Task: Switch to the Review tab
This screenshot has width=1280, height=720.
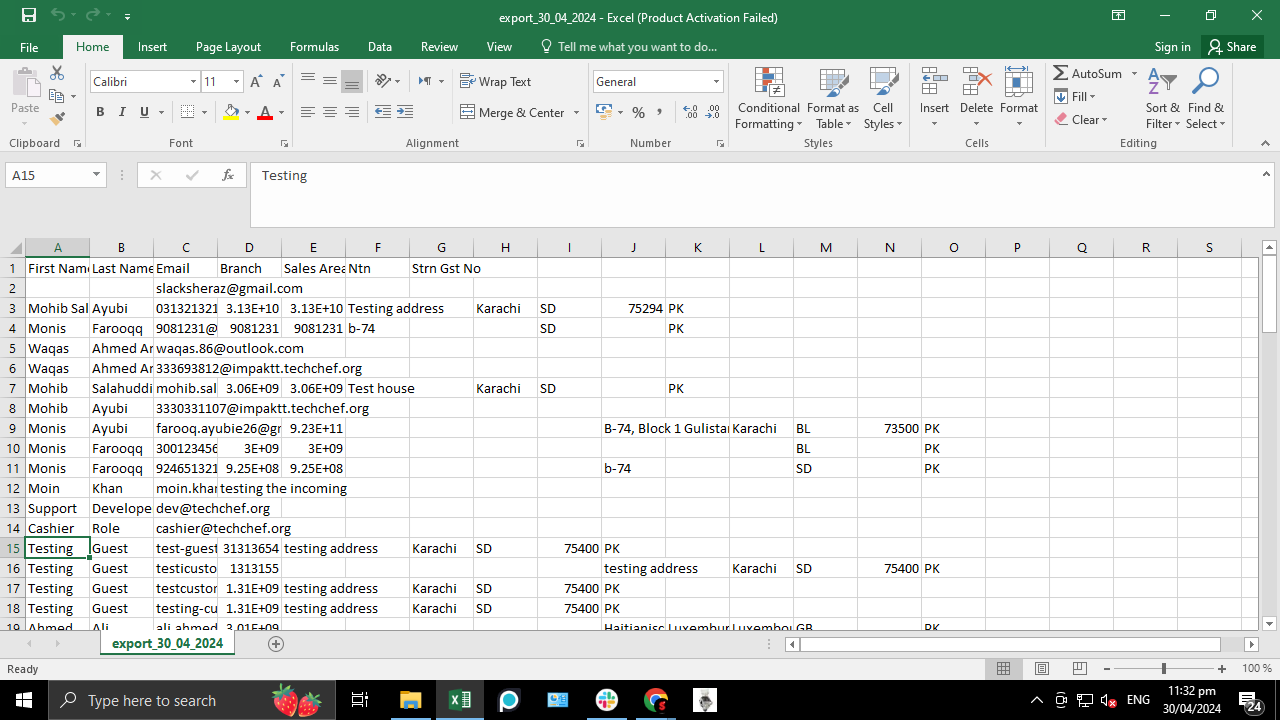Action: (x=439, y=47)
